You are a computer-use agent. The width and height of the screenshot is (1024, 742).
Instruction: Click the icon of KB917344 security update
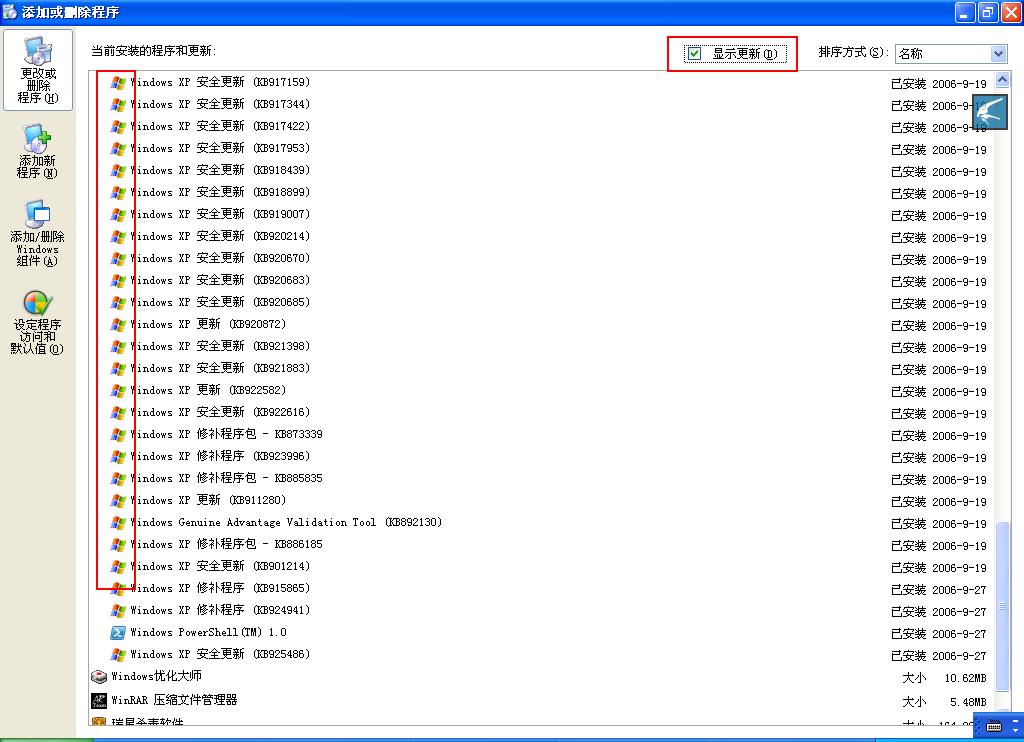pos(118,105)
